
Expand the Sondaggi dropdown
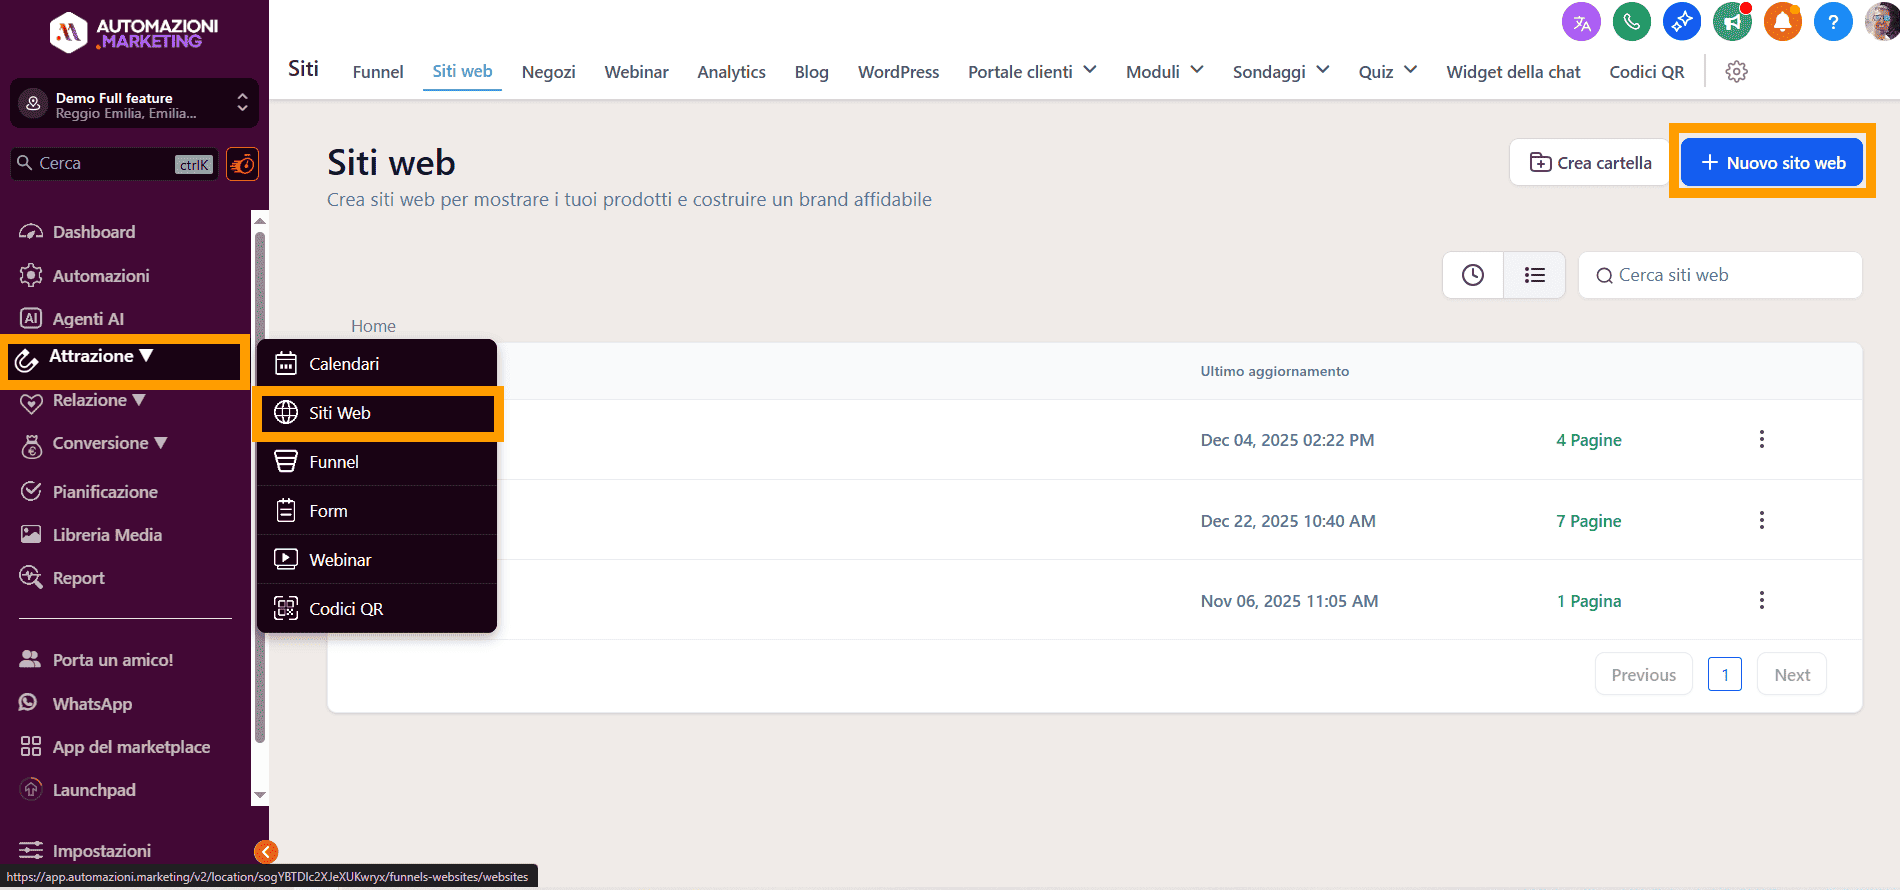(1281, 72)
